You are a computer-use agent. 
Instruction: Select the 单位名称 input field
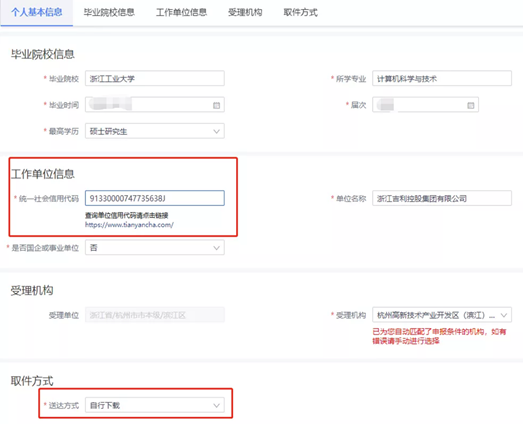coord(442,198)
